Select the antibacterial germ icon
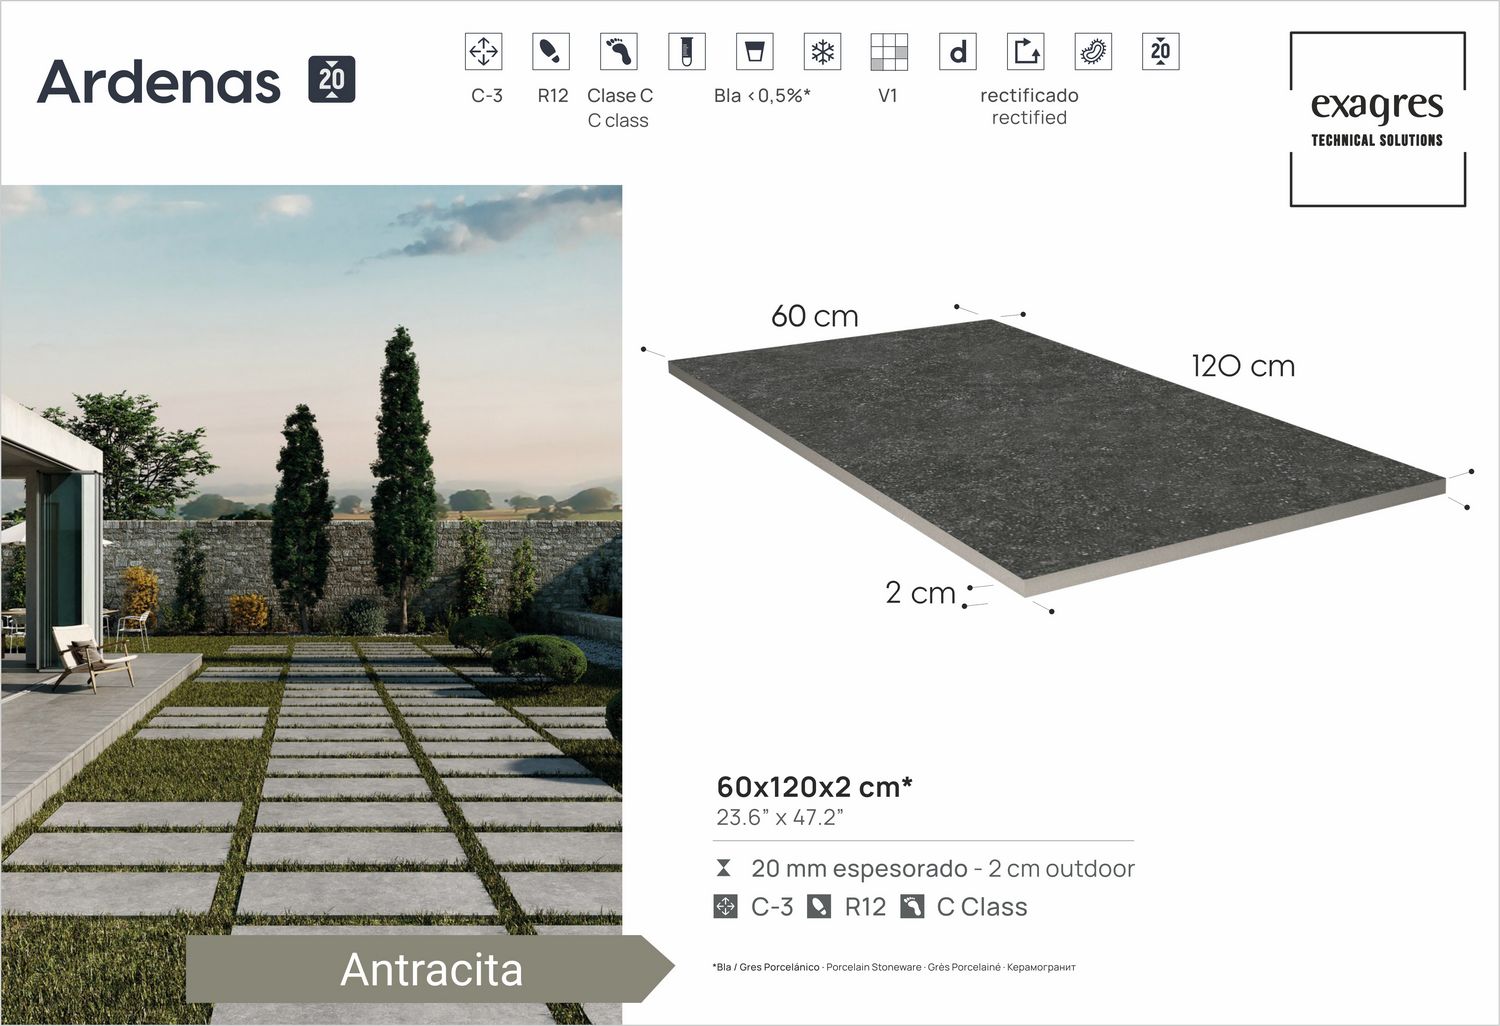 1093,50
